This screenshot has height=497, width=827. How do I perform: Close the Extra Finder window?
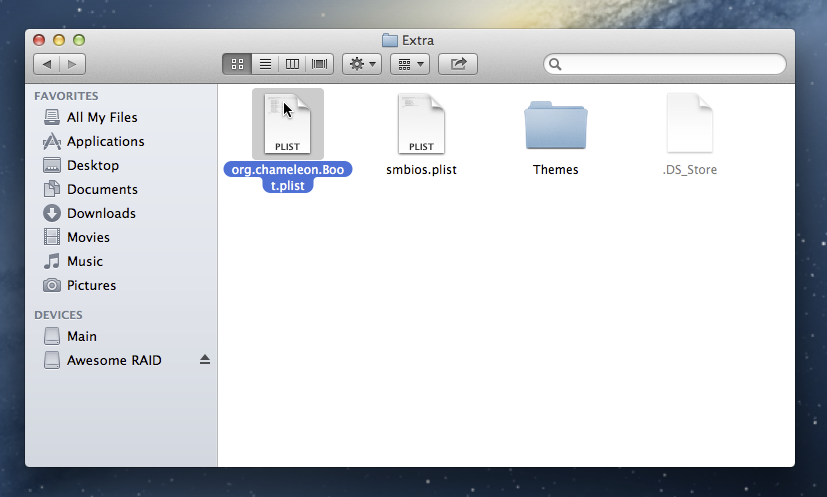39,40
